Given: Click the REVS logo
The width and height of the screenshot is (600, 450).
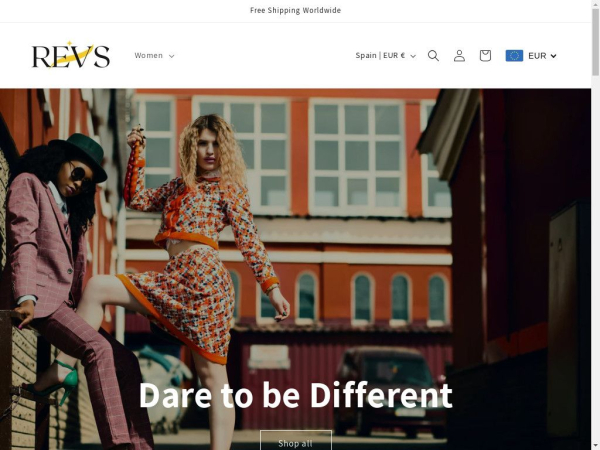Looking at the screenshot, I should 71,55.
